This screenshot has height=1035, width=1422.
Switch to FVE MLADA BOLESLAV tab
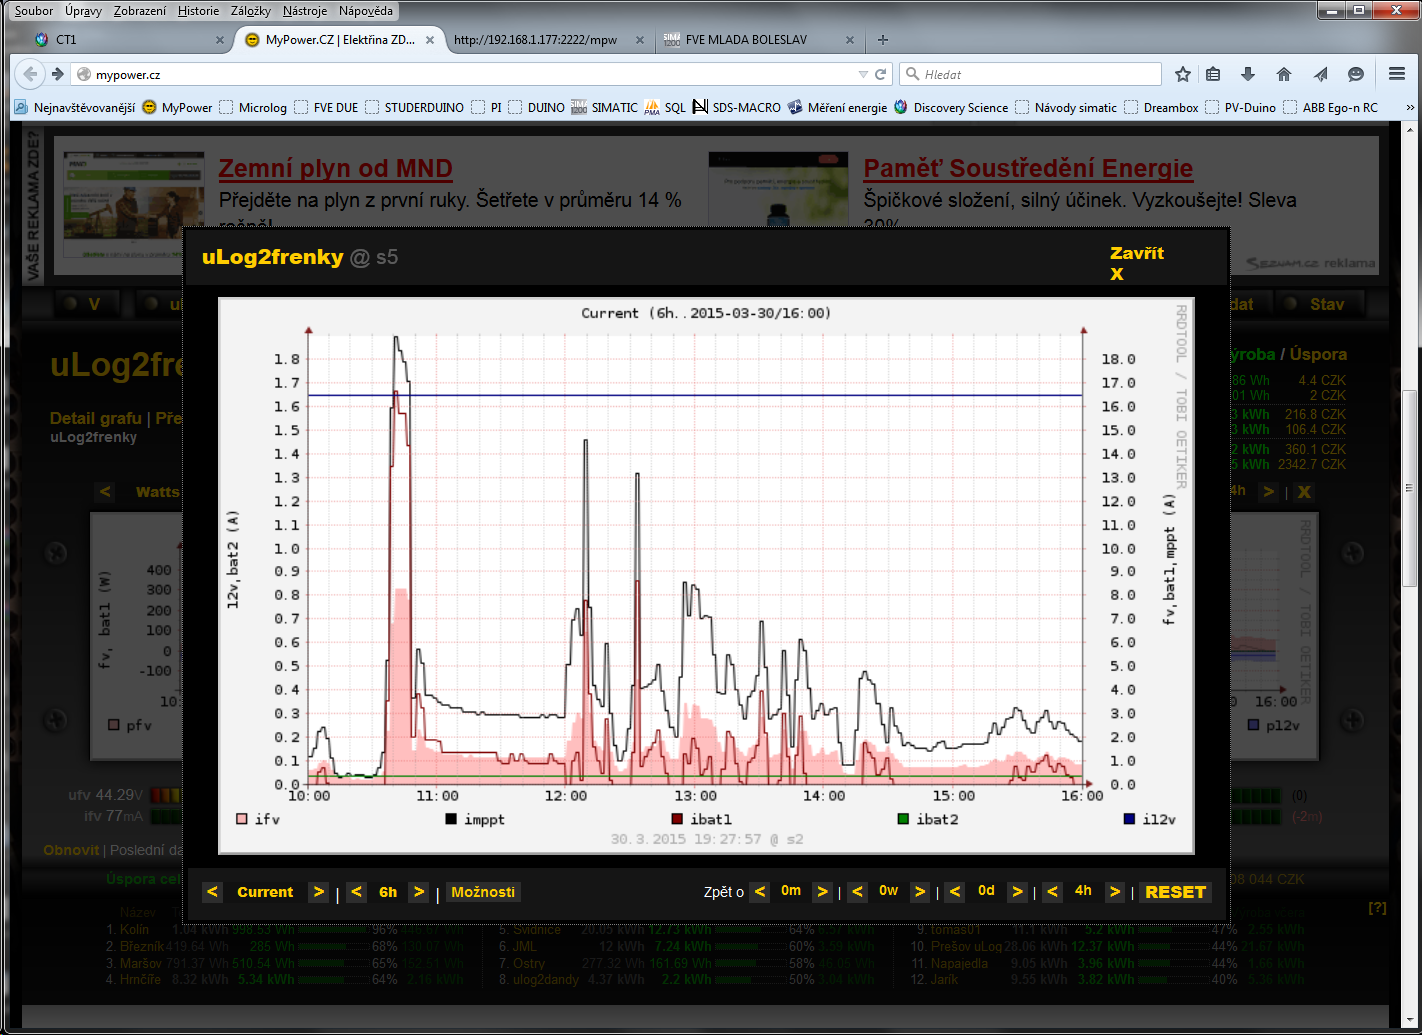746,40
